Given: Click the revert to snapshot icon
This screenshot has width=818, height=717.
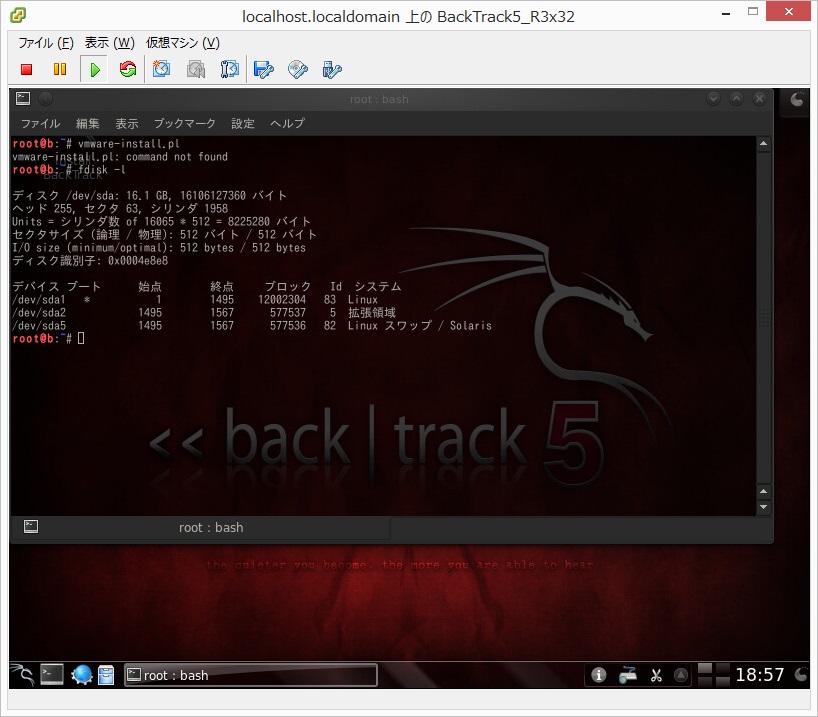Looking at the screenshot, I should tap(196, 69).
